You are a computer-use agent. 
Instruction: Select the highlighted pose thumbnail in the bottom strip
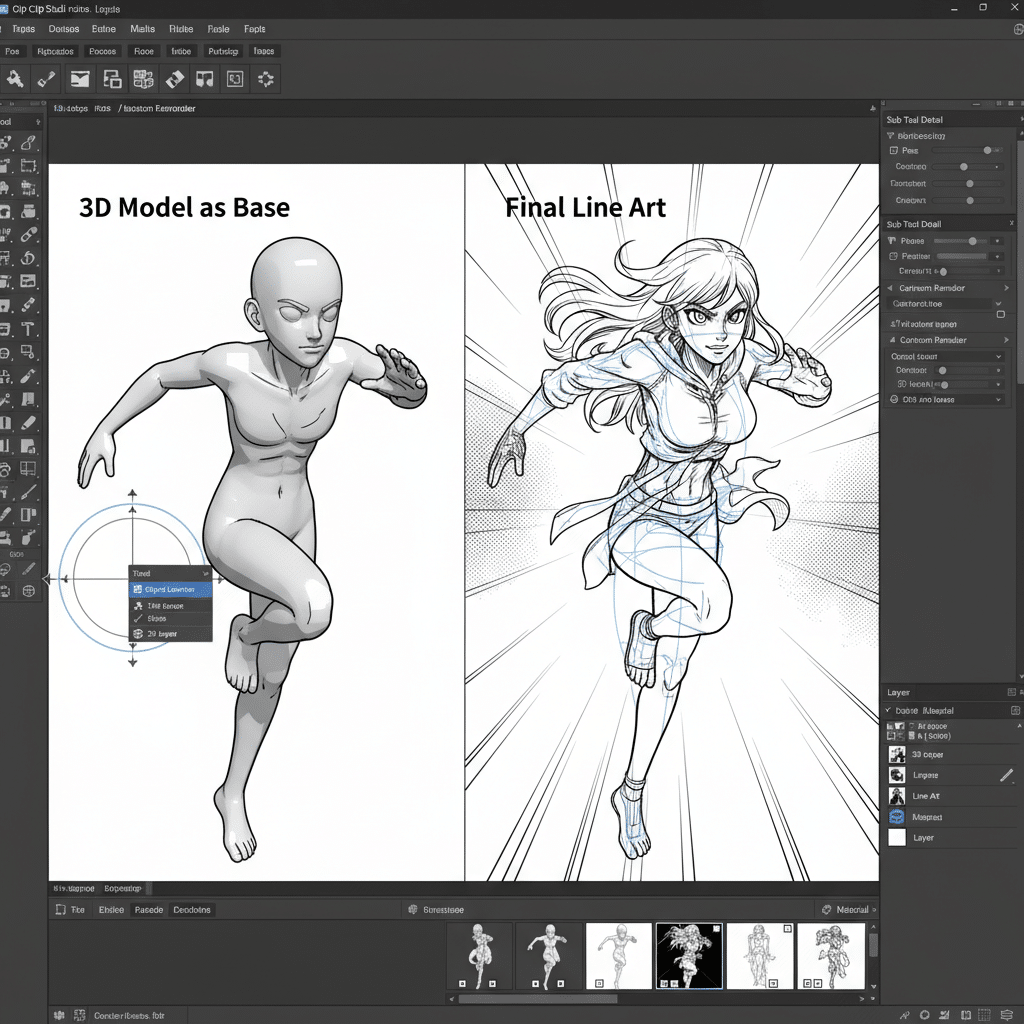pos(689,955)
